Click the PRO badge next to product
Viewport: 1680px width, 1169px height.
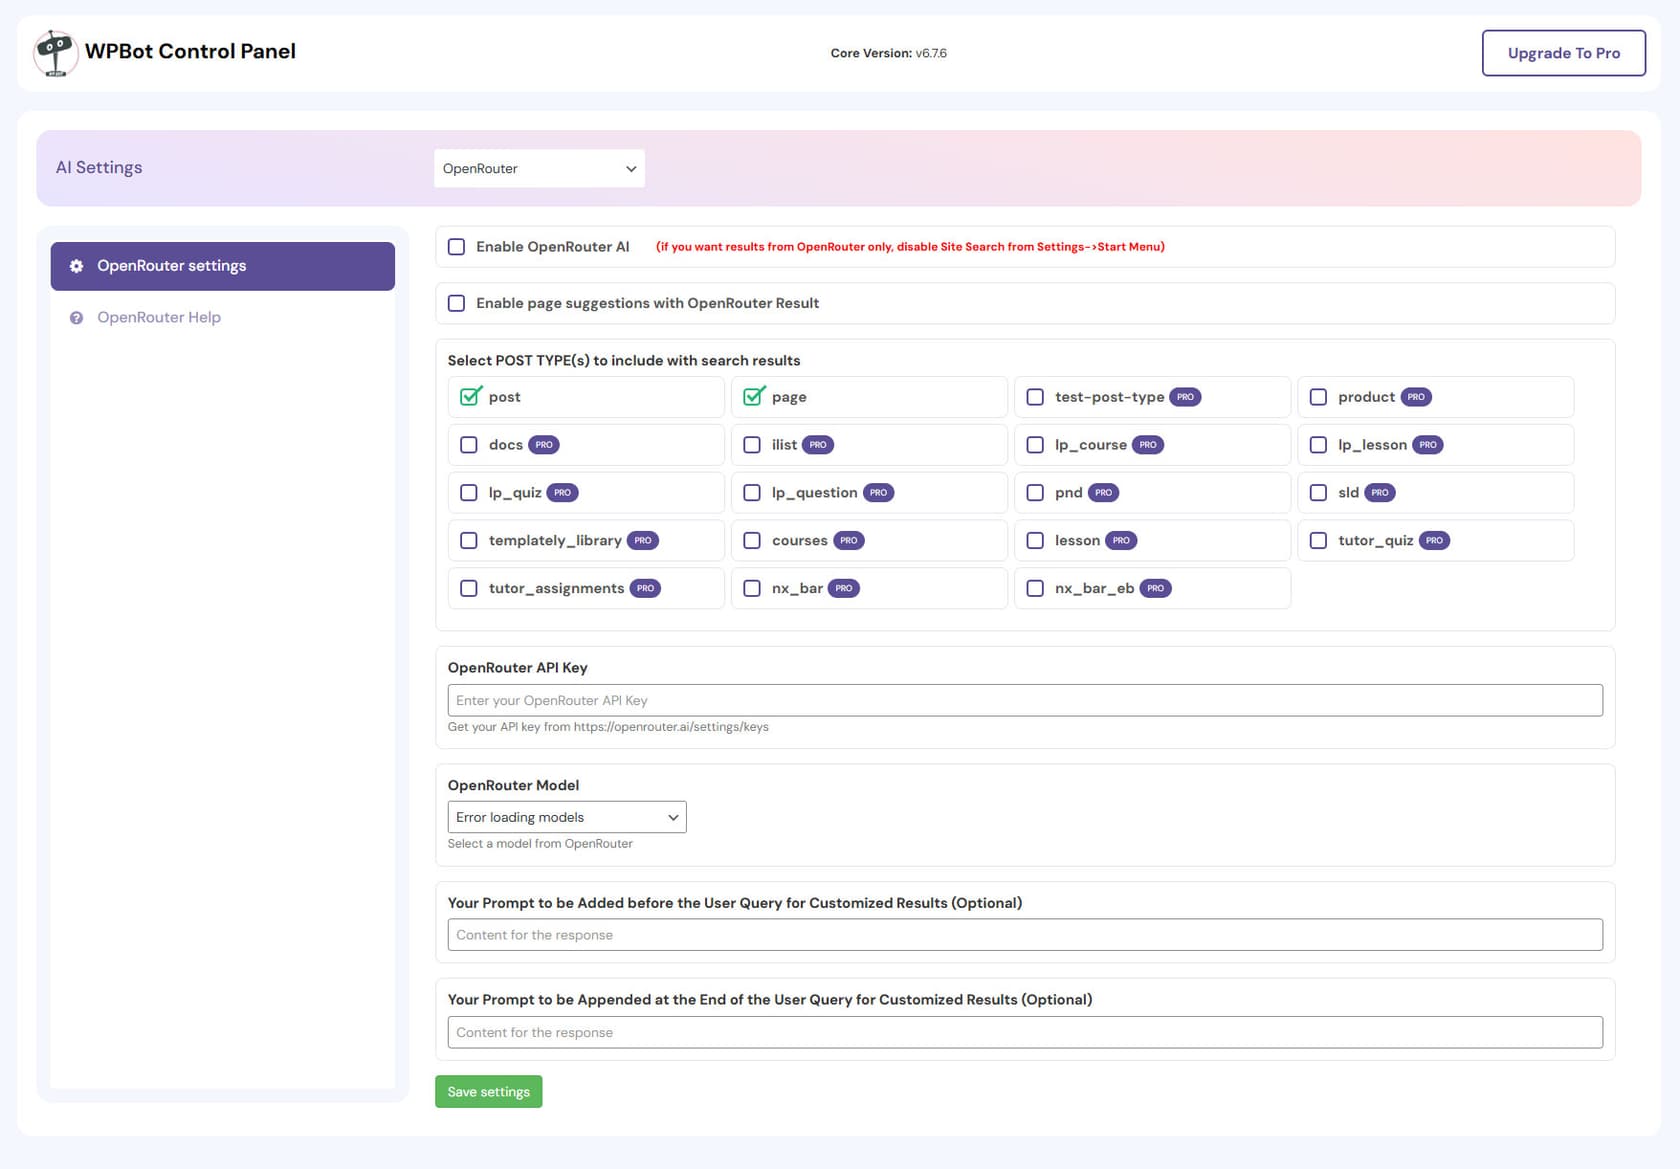[1416, 397]
